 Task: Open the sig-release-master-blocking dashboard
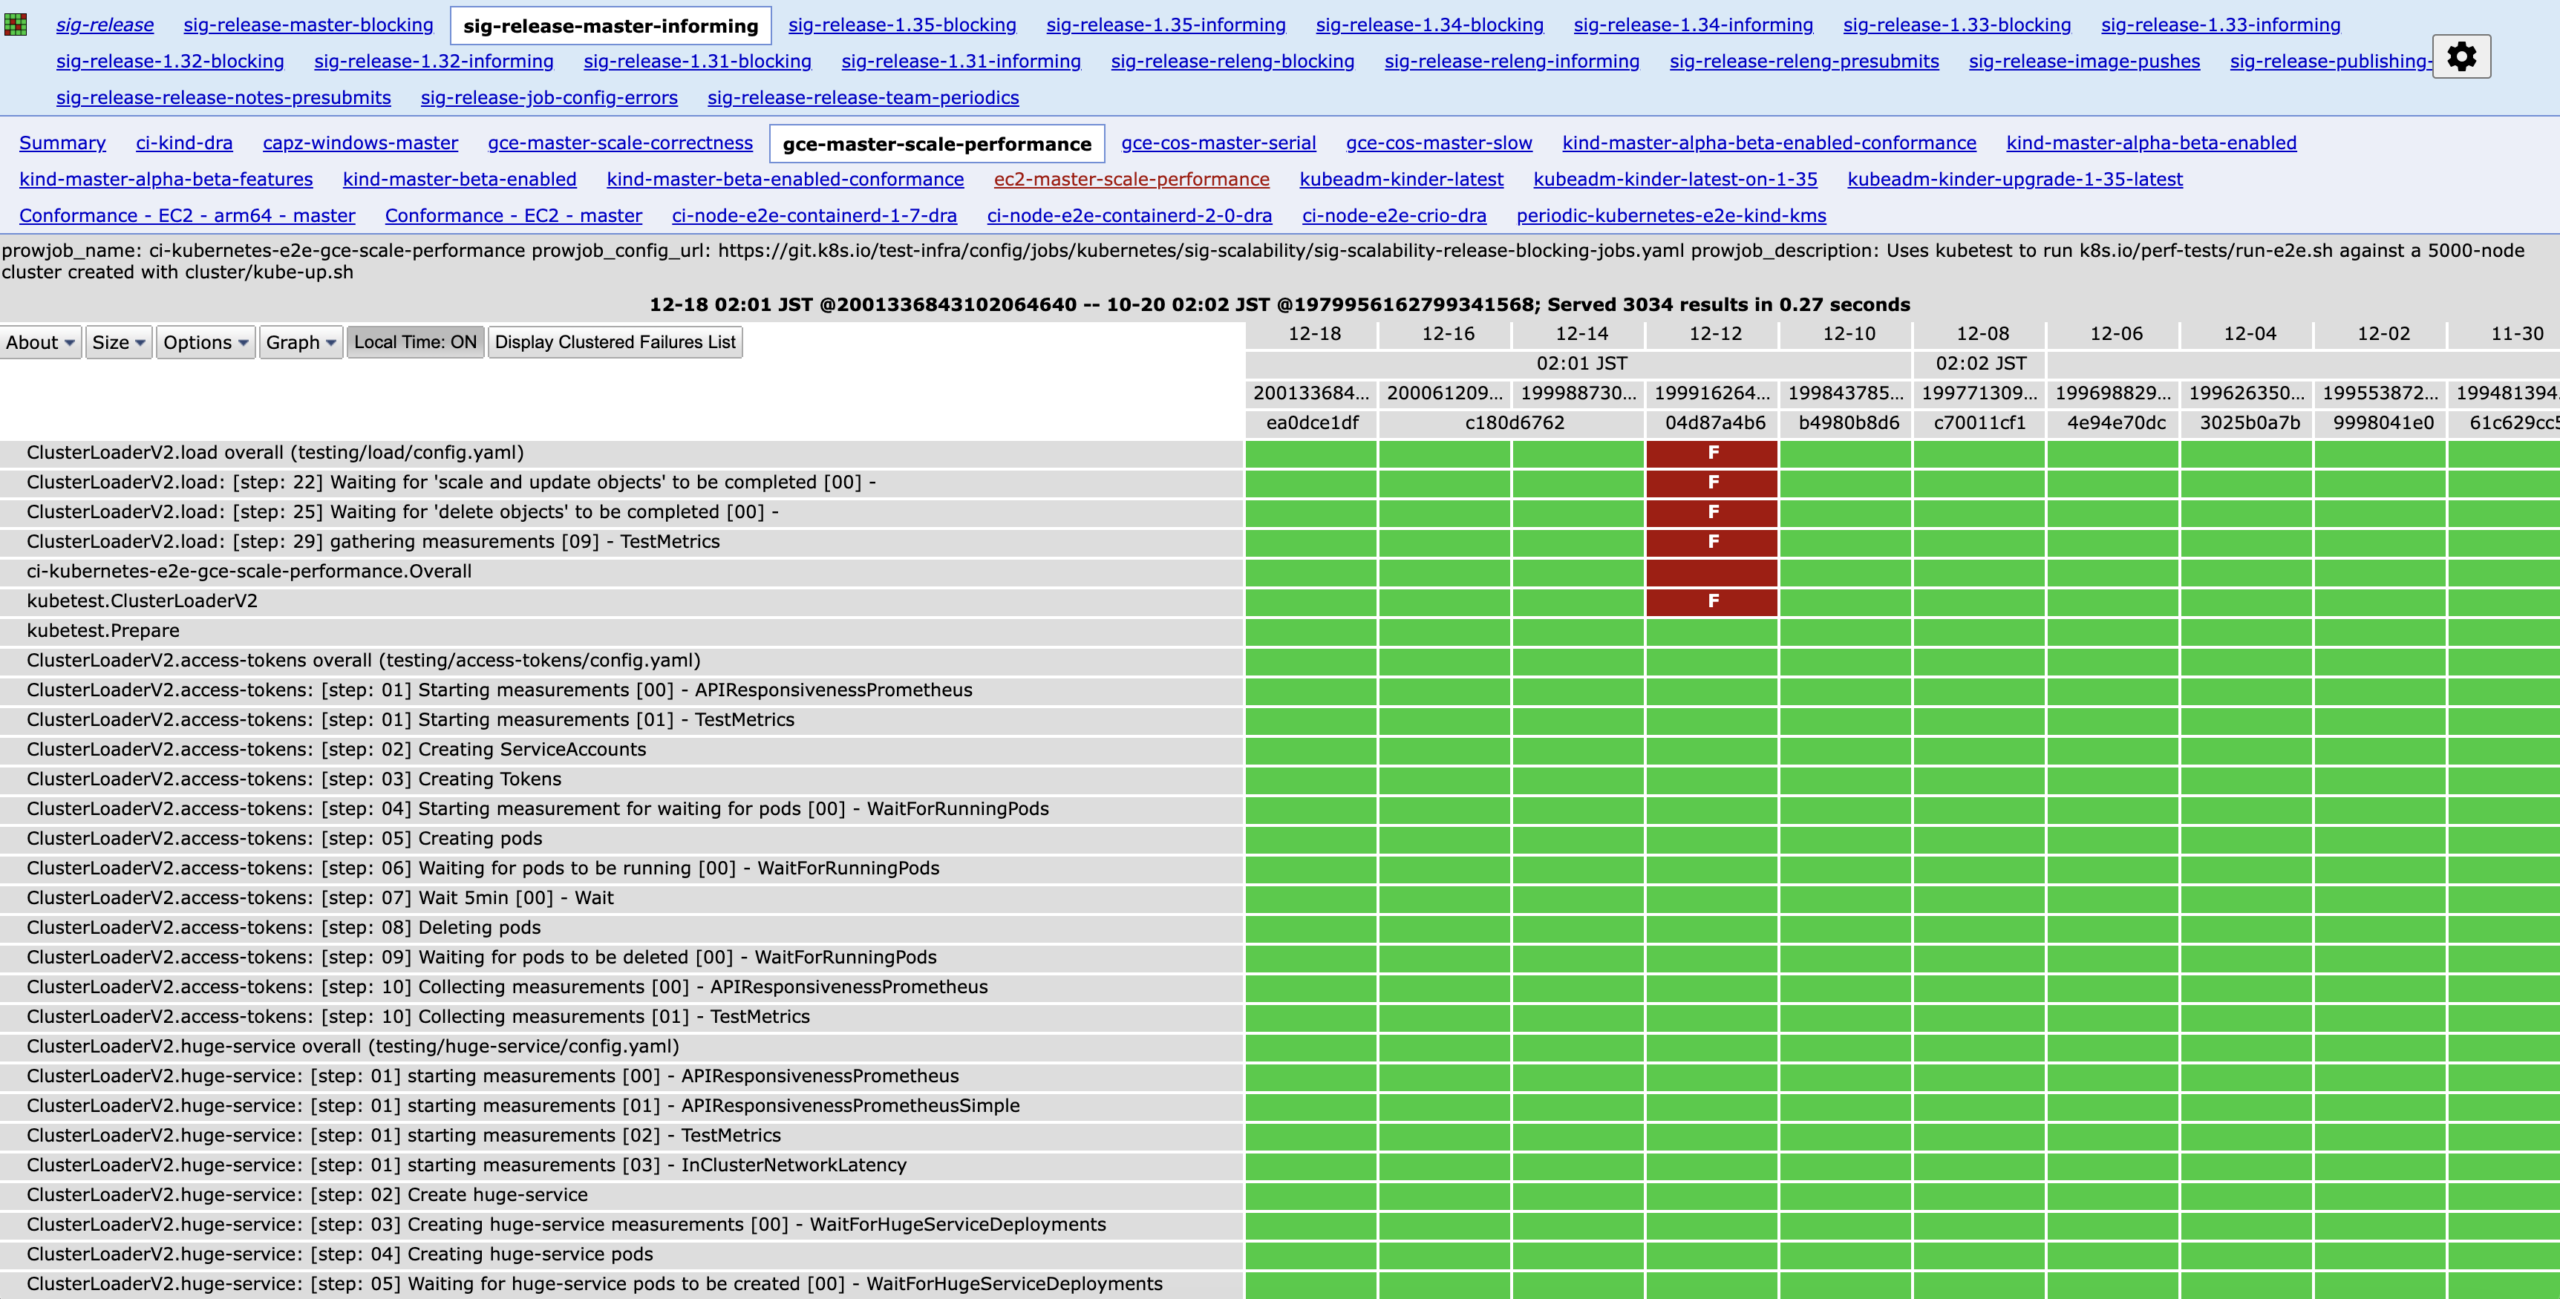(x=307, y=25)
